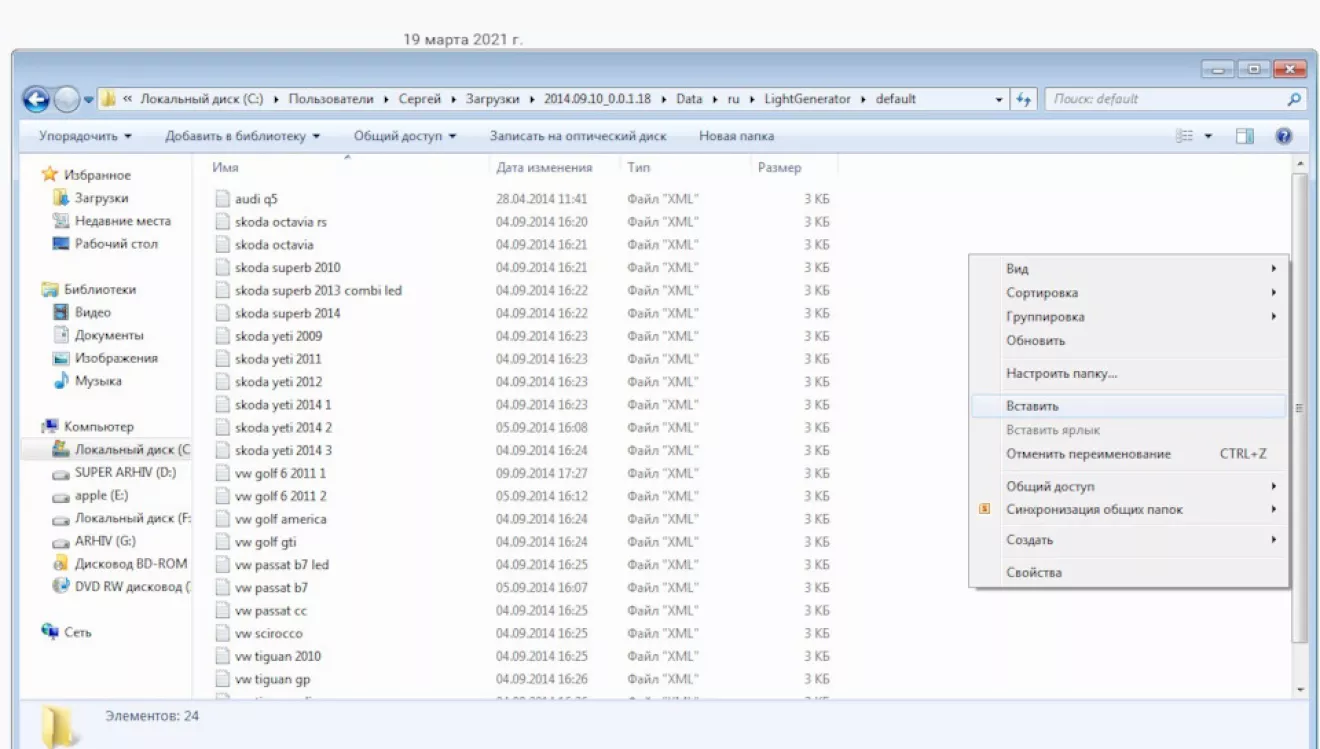Open Загрузки in the Избранное sidebar
Screen dimensions: 1320x749
click(101, 198)
